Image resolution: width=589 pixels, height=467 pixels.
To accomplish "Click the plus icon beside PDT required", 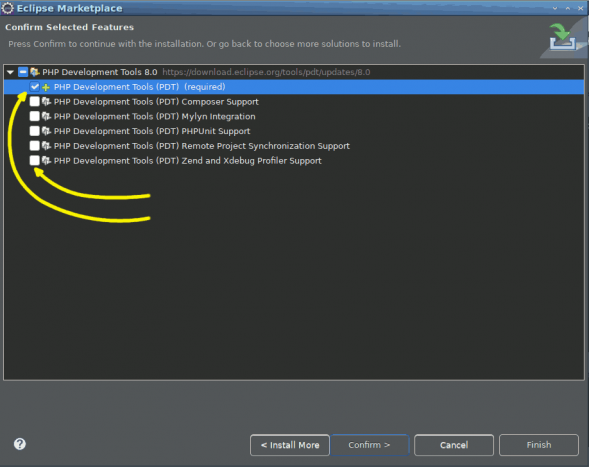I will (46, 87).
